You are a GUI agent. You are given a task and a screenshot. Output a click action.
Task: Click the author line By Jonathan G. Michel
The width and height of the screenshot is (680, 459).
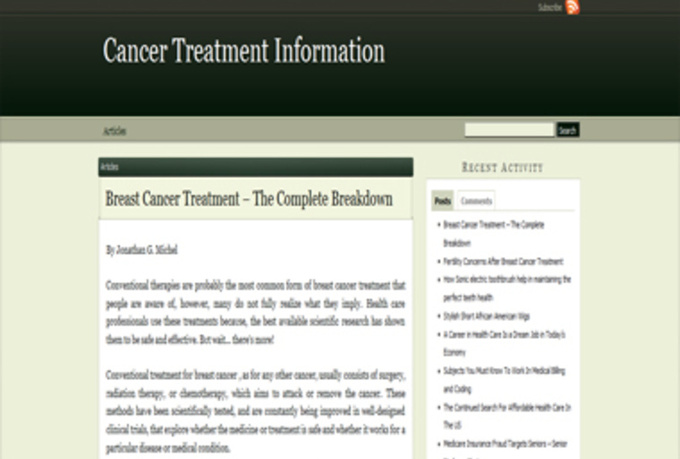pos(142,250)
